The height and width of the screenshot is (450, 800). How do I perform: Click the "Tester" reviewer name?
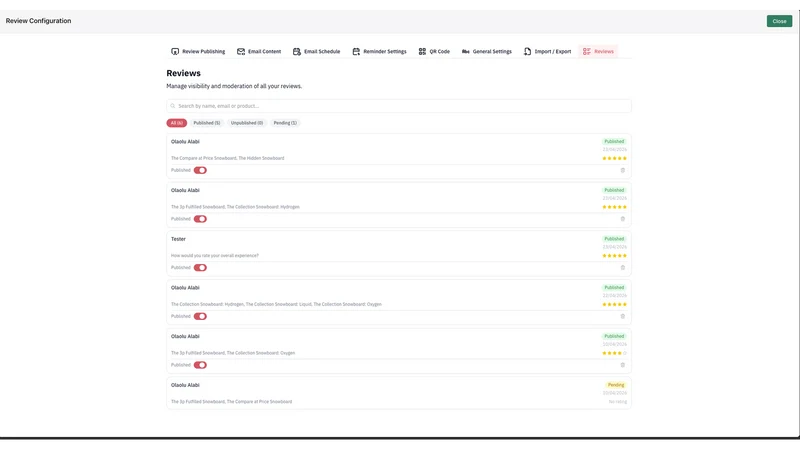178,239
